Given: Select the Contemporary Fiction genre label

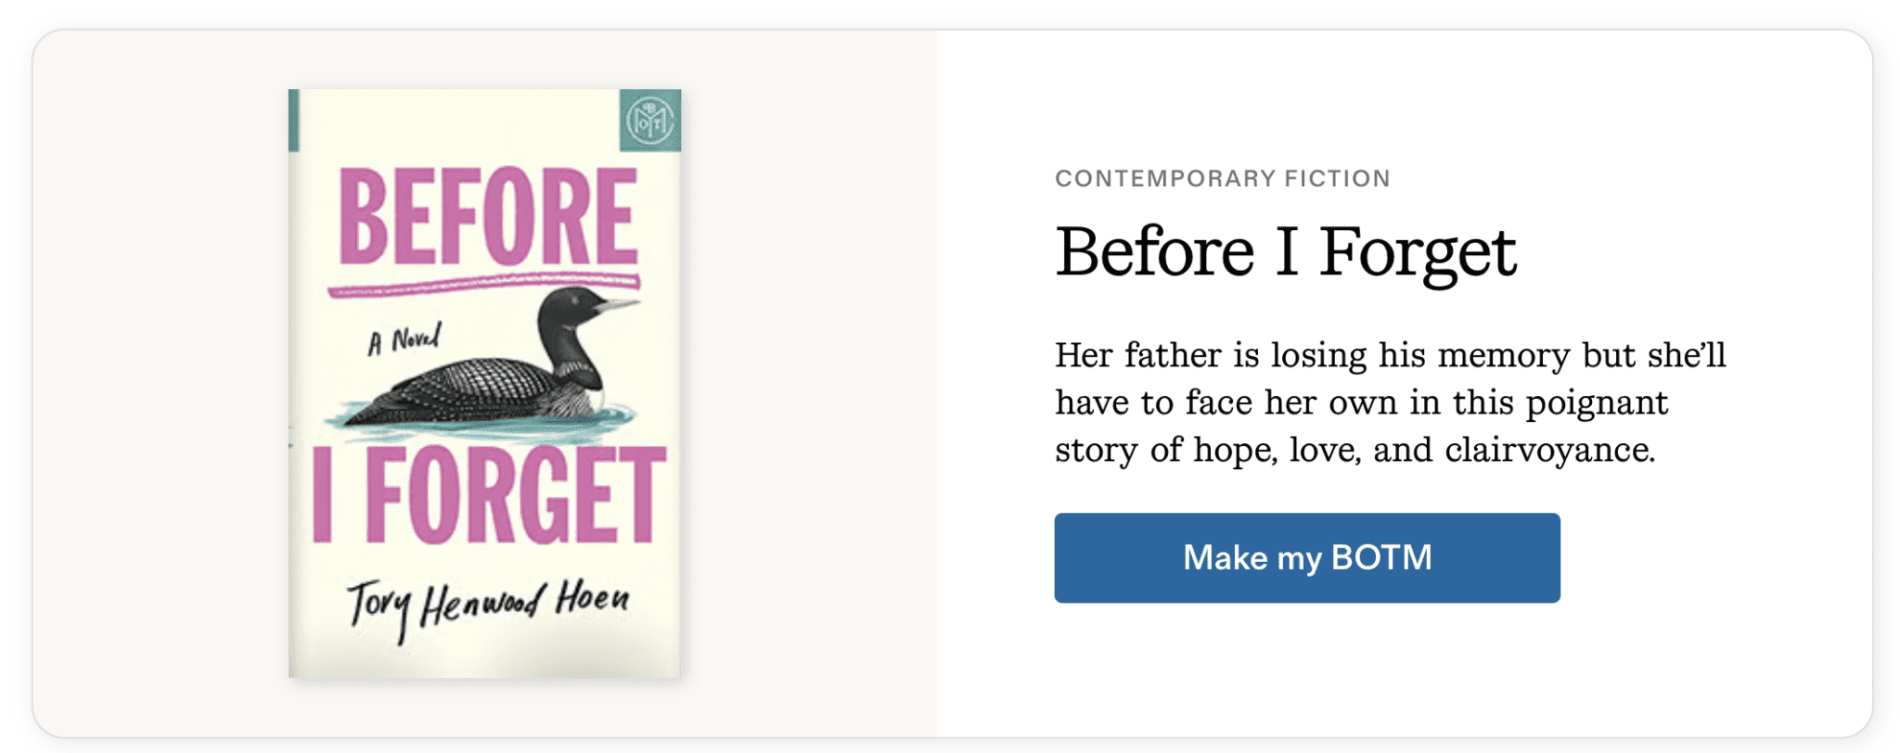Looking at the screenshot, I should 1222,179.
